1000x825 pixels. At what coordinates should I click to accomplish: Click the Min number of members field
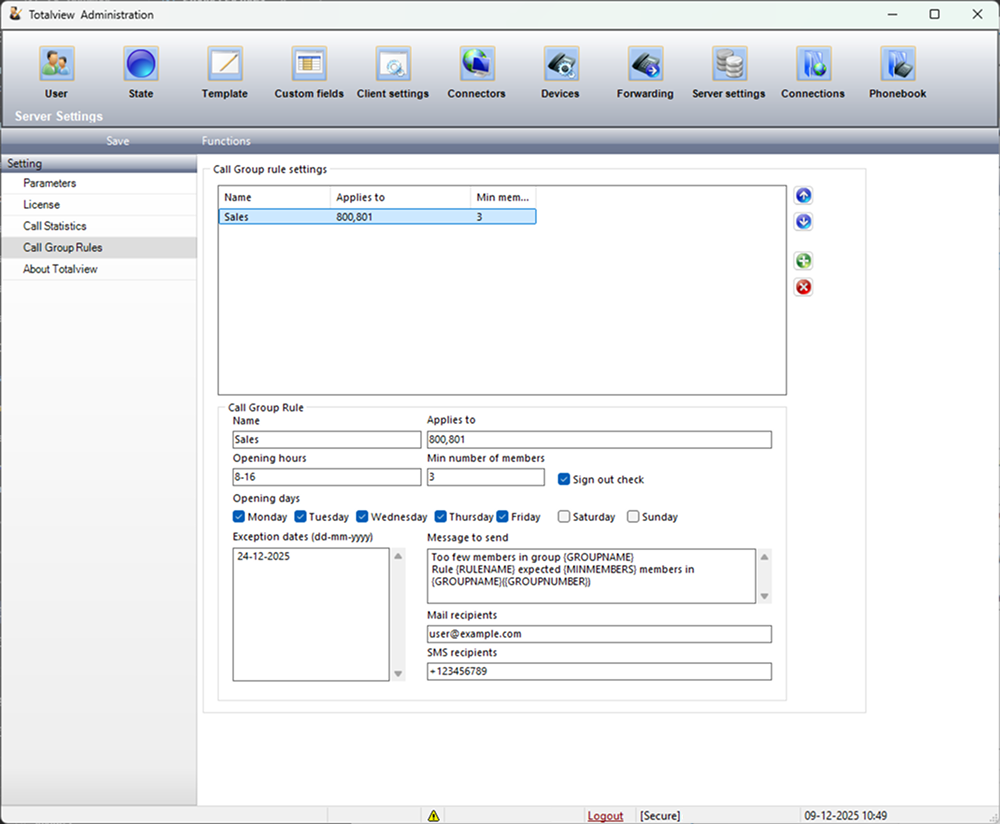(x=486, y=477)
